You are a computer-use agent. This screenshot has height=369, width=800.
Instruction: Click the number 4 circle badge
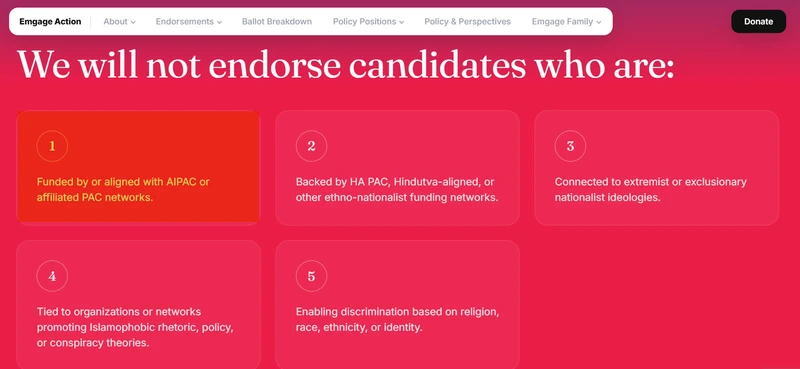coord(52,276)
